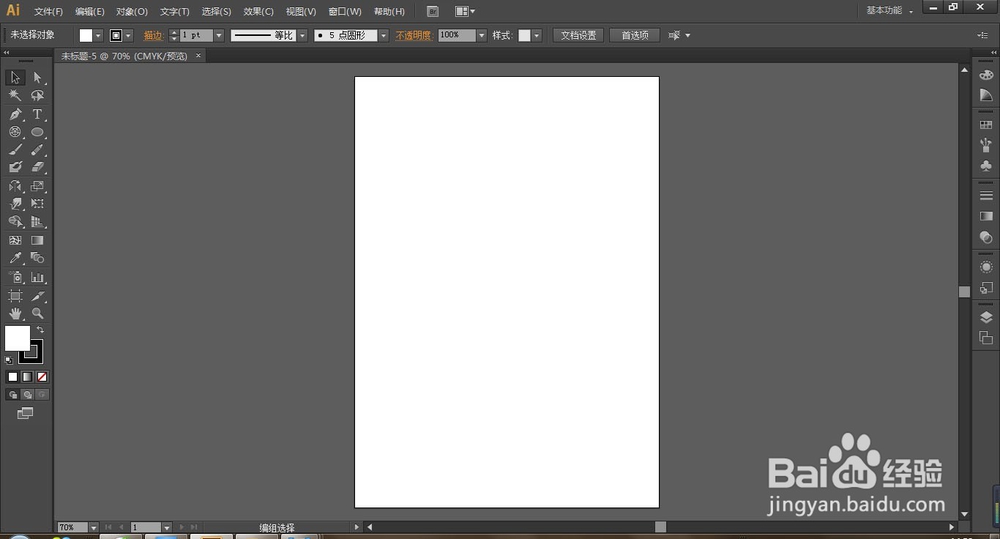Select the Hand tool
The width and height of the screenshot is (1000, 539).
pyautogui.click(x=15, y=313)
